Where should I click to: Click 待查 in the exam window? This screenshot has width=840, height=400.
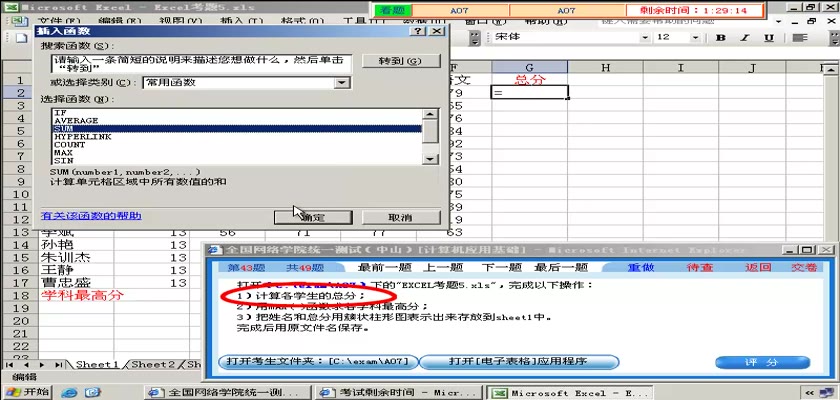(x=700, y=268)
